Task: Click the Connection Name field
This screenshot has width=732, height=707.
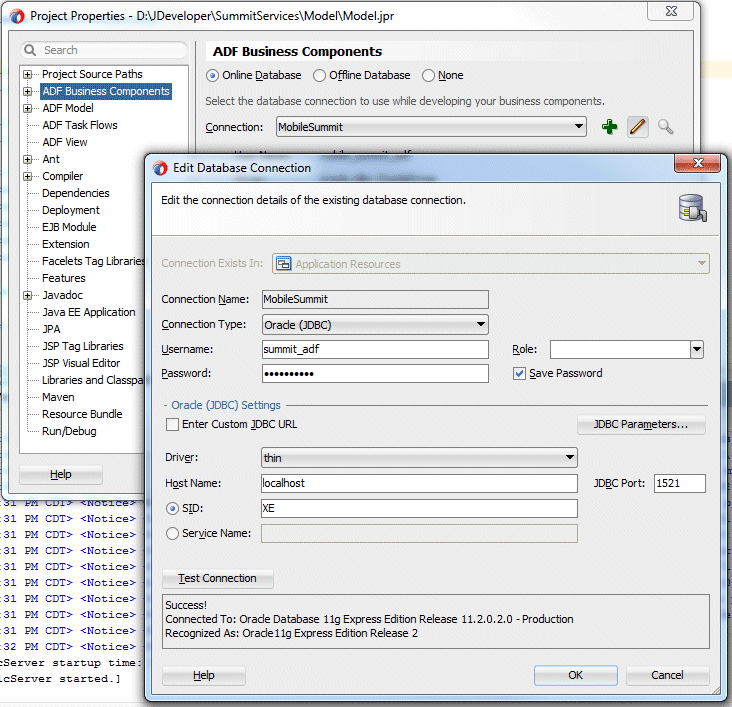Action: coord(375,299)
